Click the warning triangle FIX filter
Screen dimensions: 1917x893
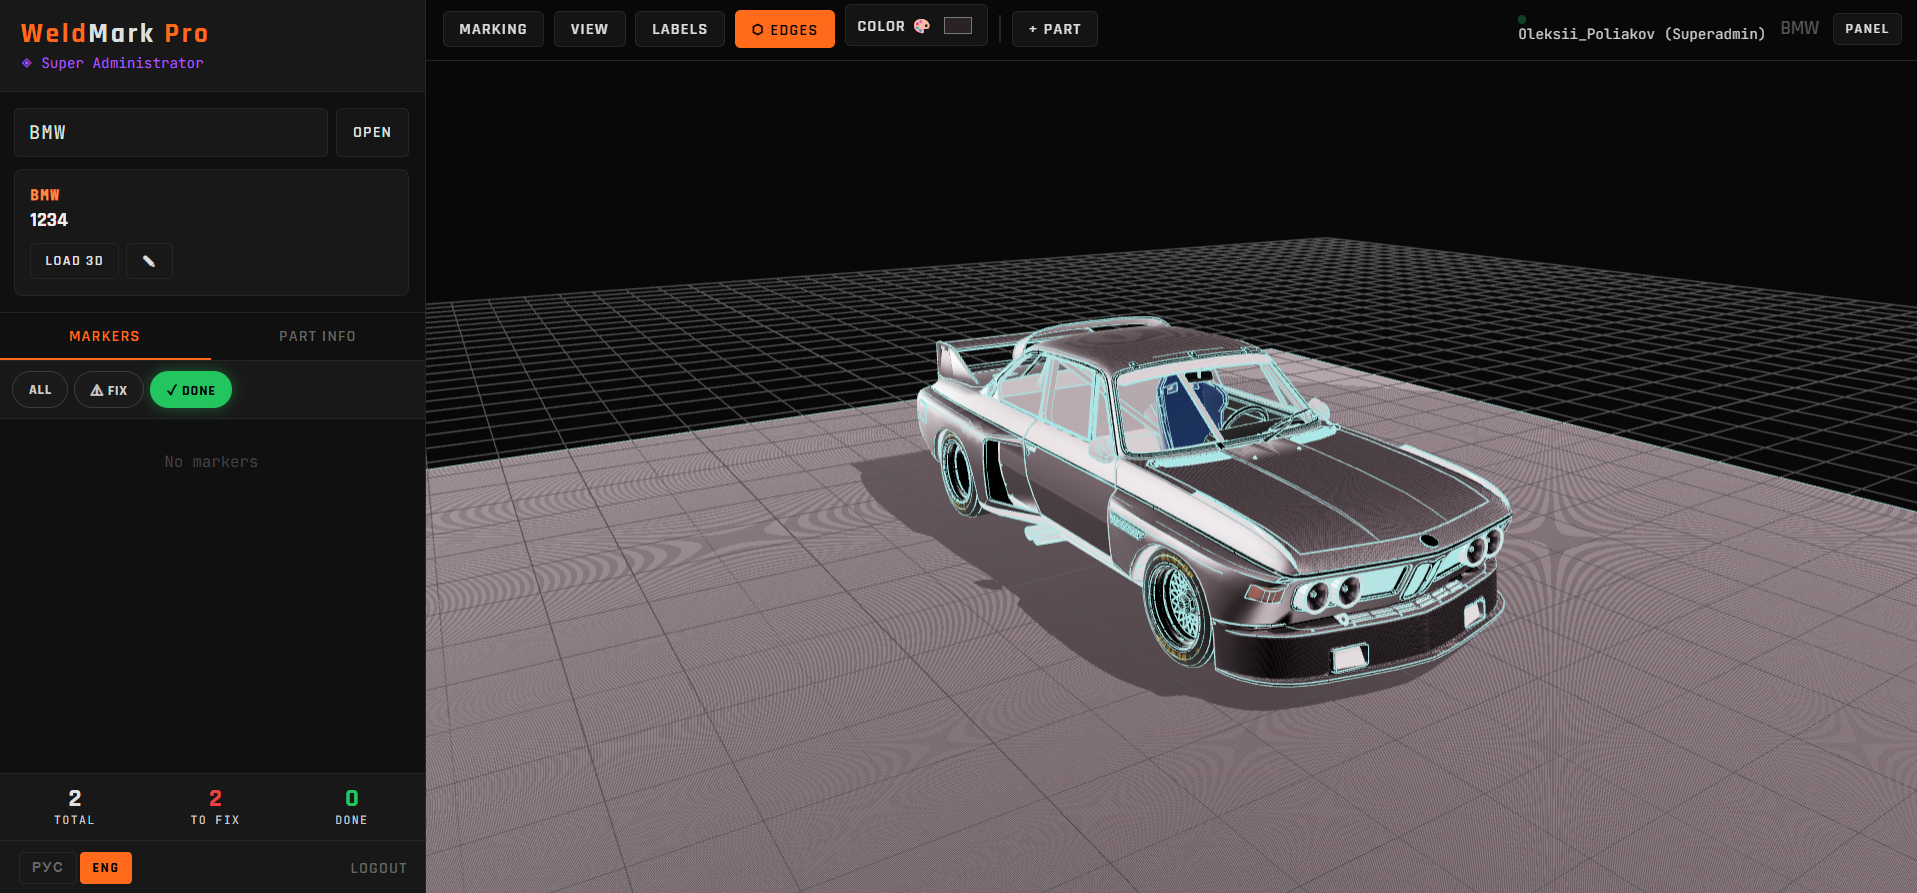(x=109, y=390)
